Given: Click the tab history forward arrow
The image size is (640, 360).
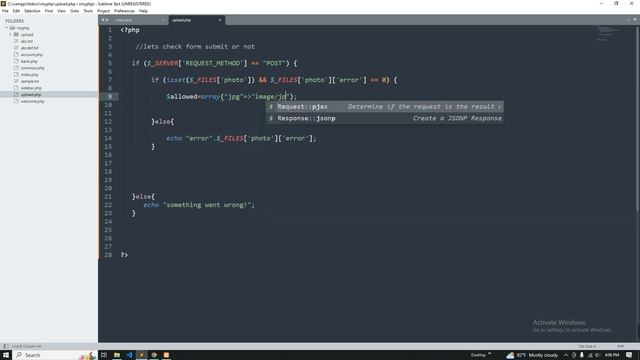Looking at the screenshot, I should click(107, 20).
